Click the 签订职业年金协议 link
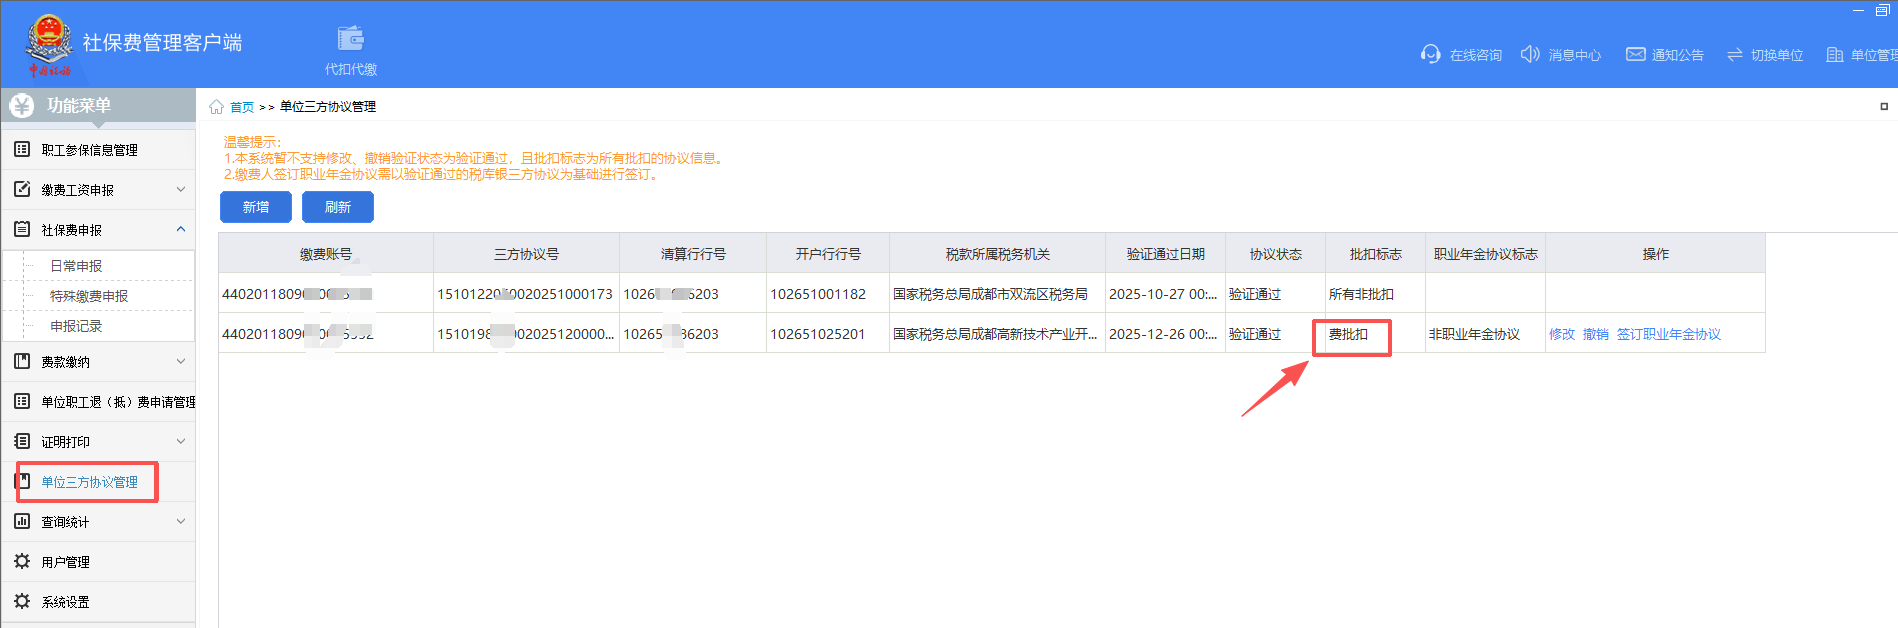 tap(1668, 334)
